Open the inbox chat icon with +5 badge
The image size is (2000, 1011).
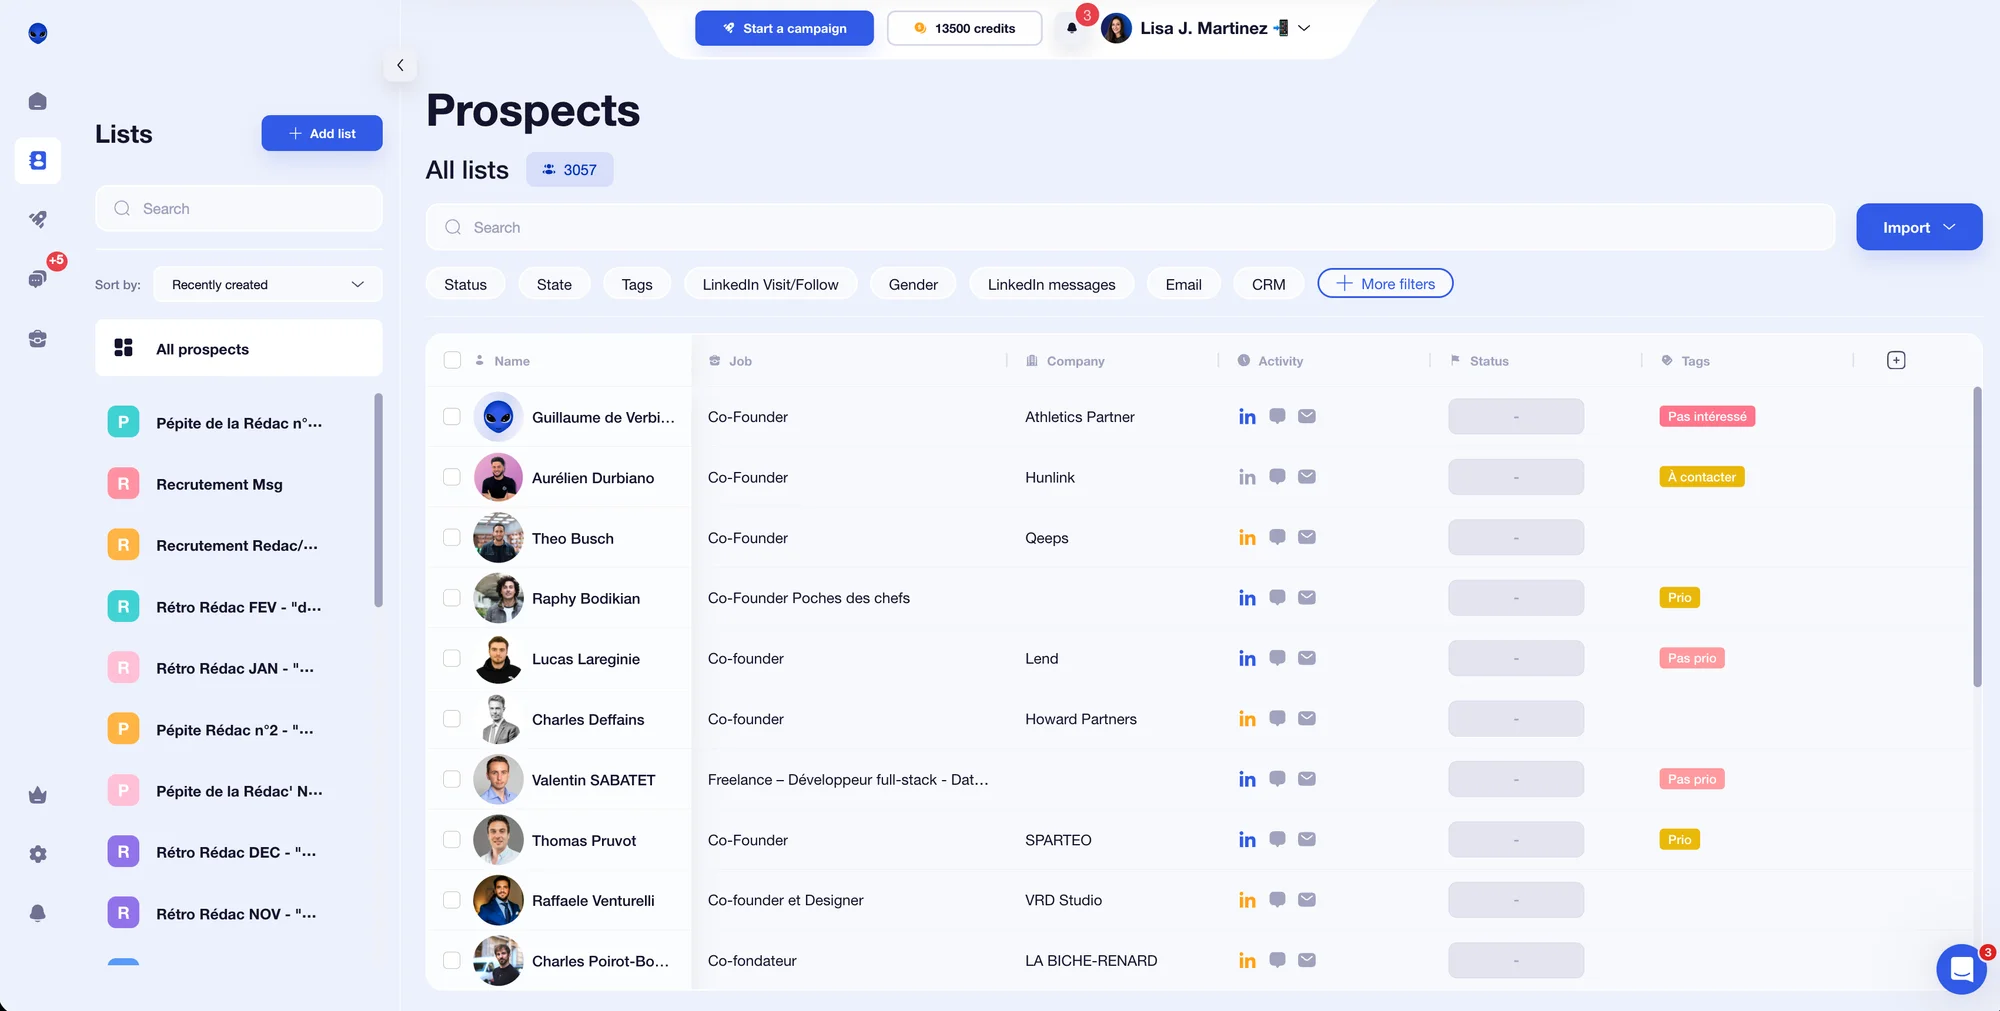click(x=38, y=279)
